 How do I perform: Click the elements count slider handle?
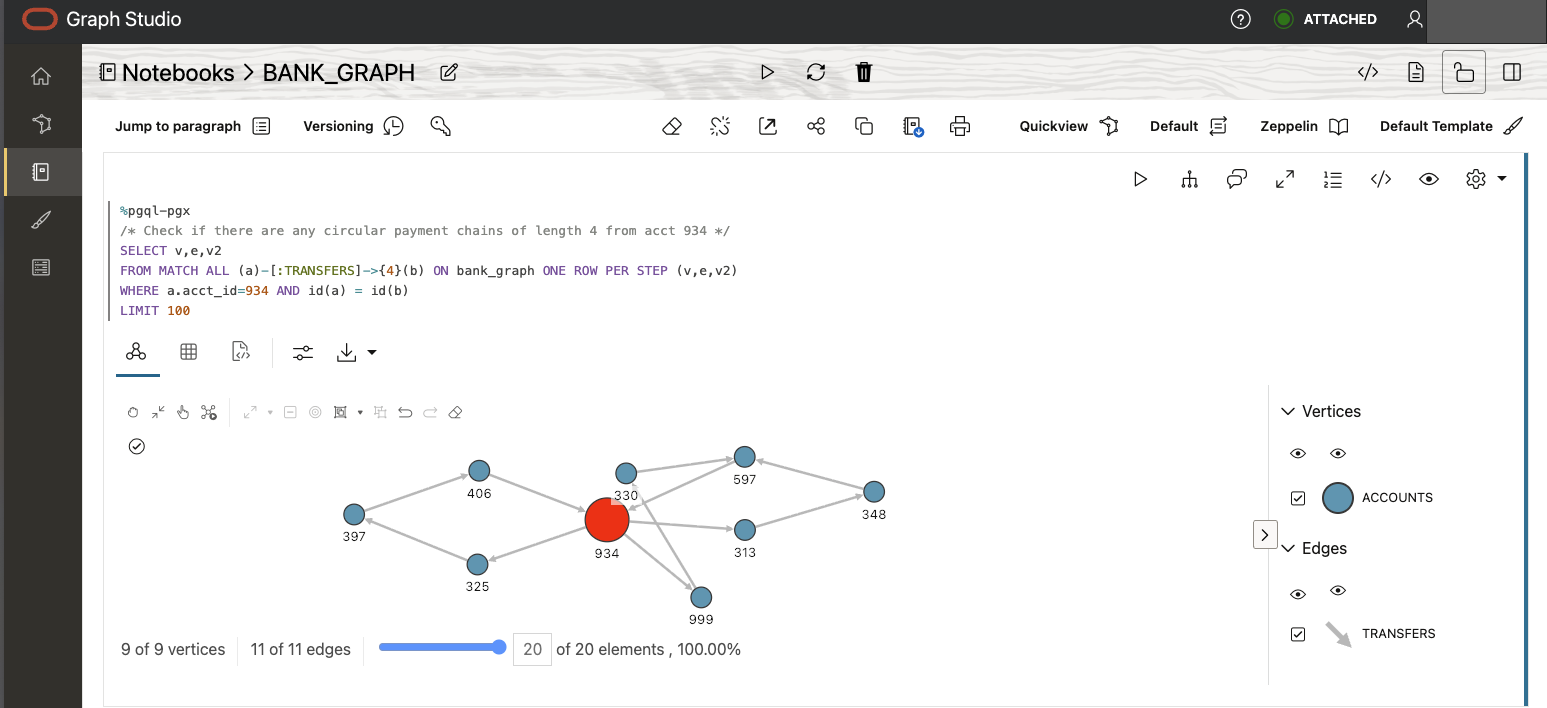coord(499,648)
